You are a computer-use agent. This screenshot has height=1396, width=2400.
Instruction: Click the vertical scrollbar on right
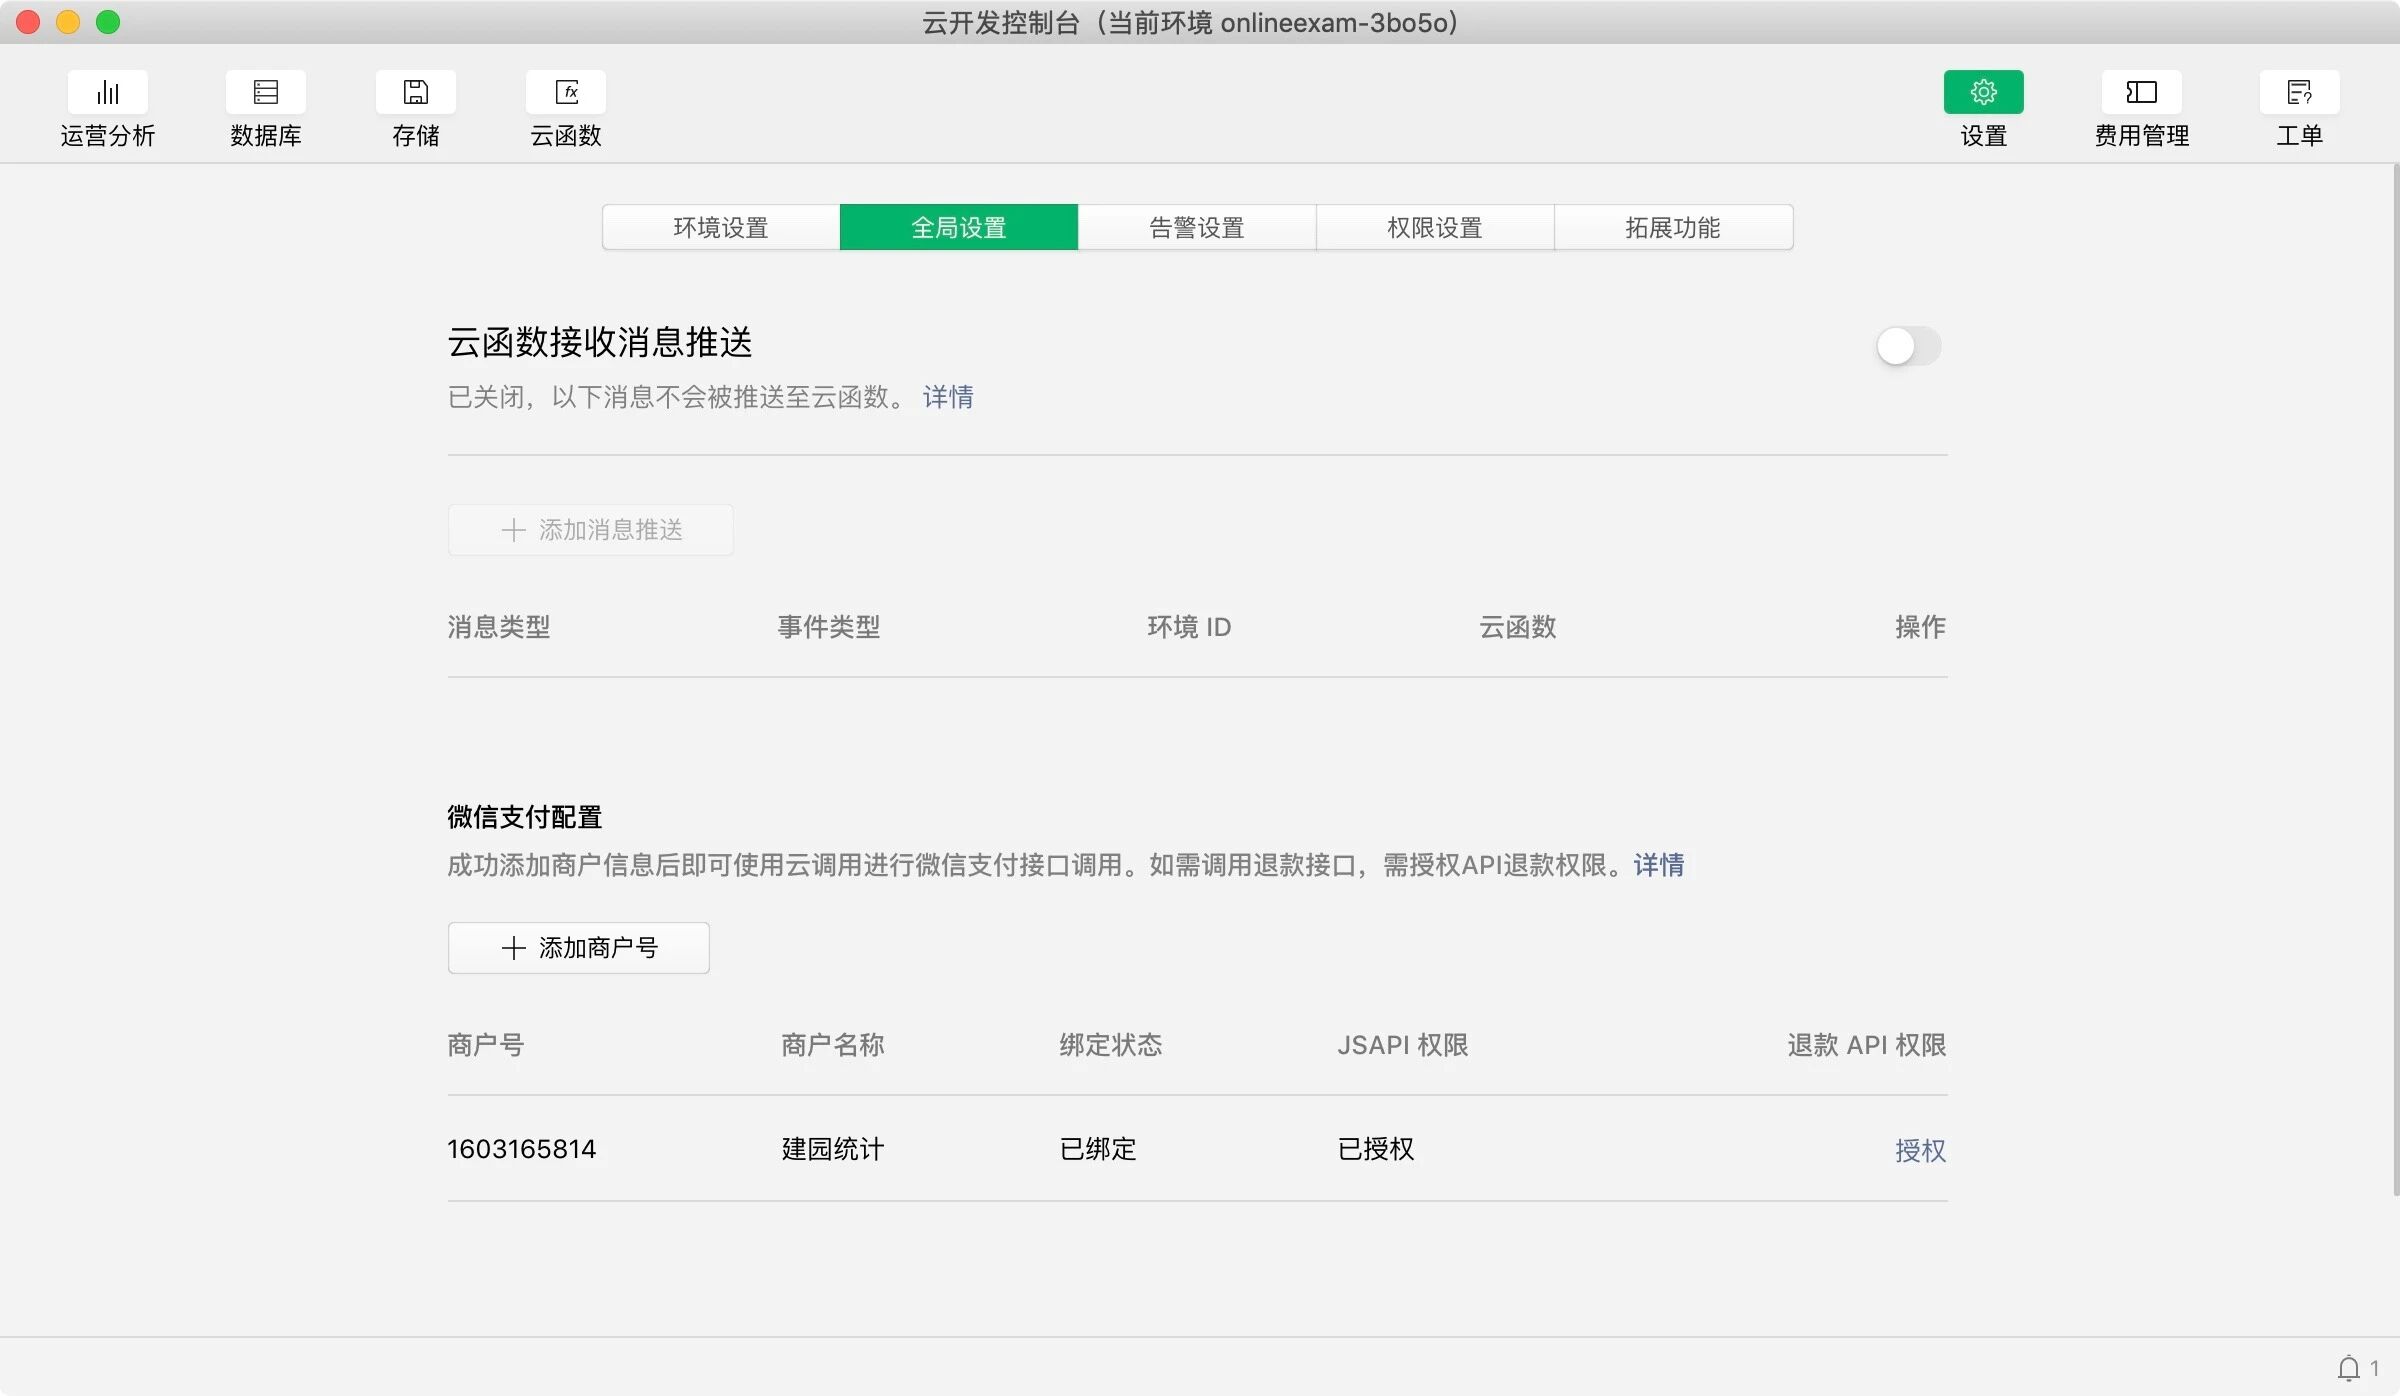2395,680
